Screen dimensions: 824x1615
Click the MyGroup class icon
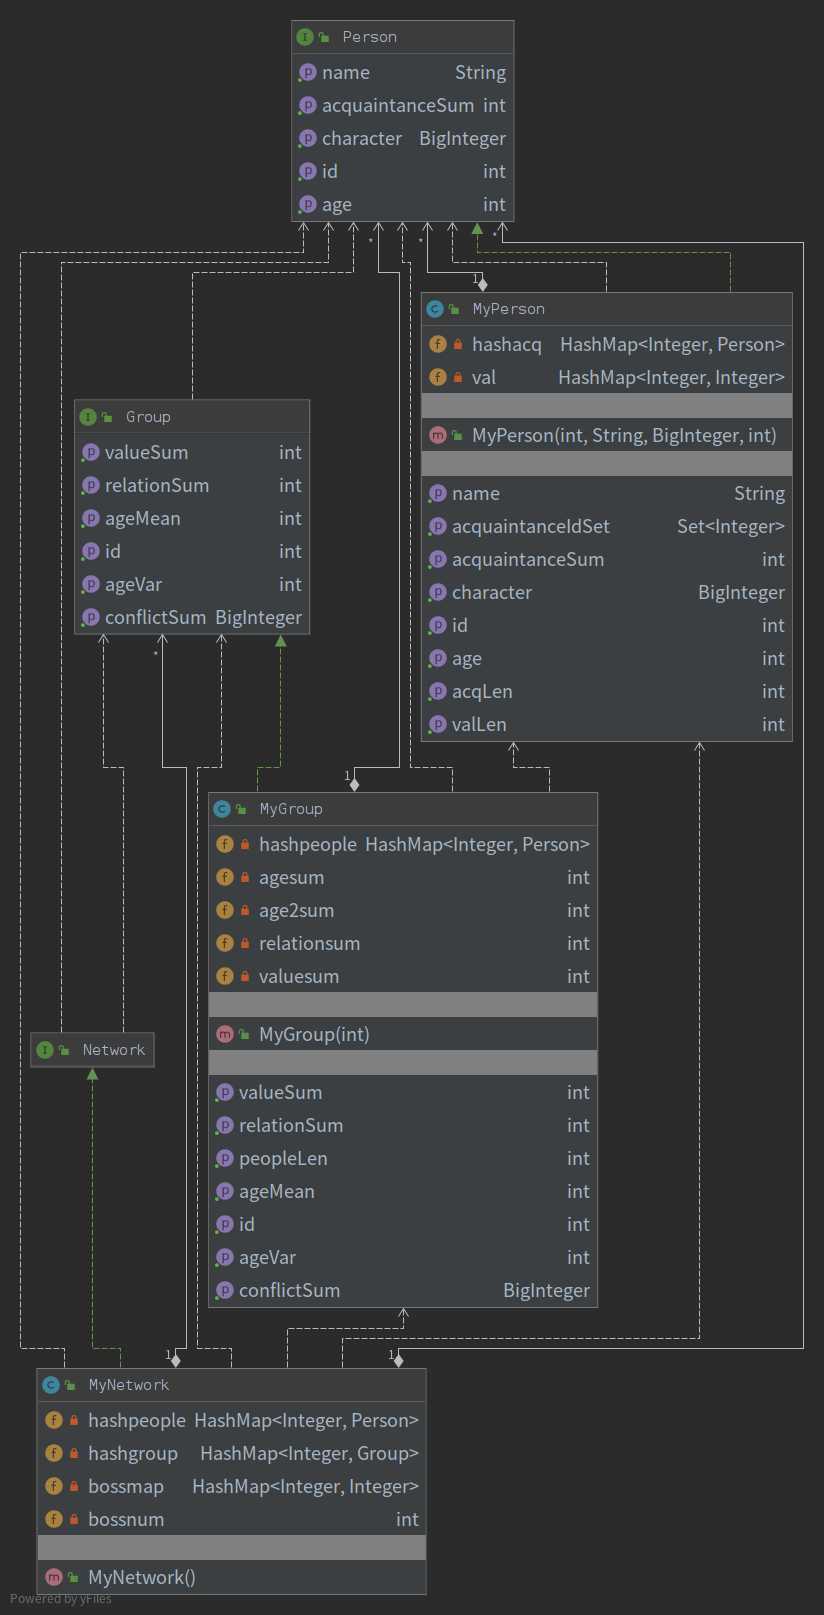(222, 809)
